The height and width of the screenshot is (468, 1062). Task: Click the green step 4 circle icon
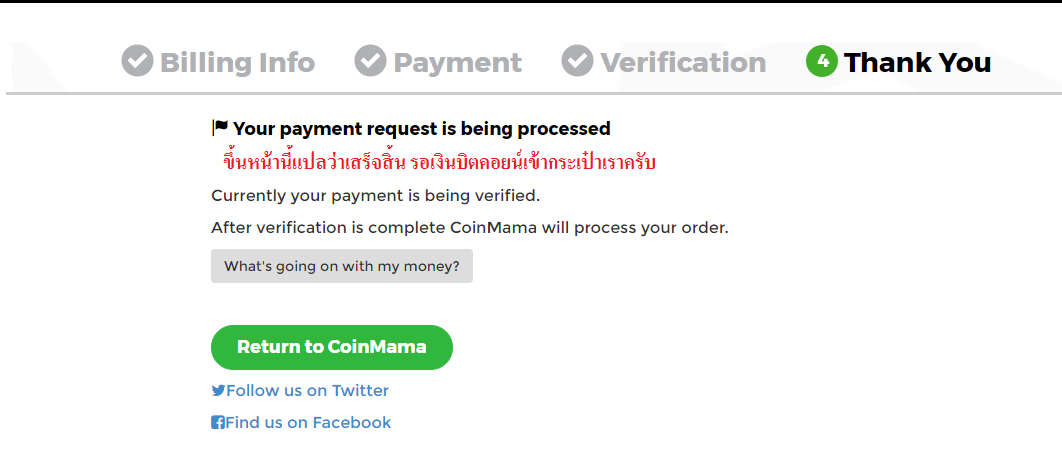pos(822,61)
